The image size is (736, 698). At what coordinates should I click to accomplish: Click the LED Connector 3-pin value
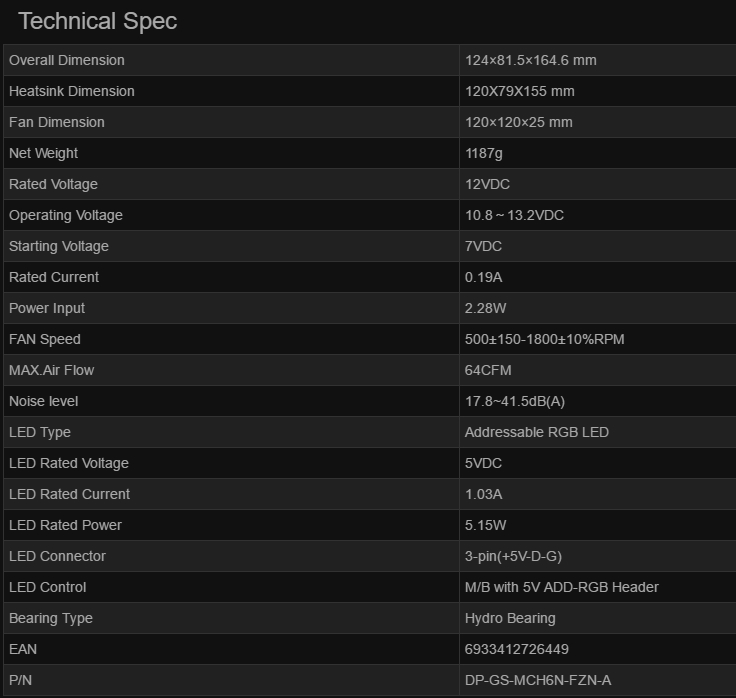point(517,556)
